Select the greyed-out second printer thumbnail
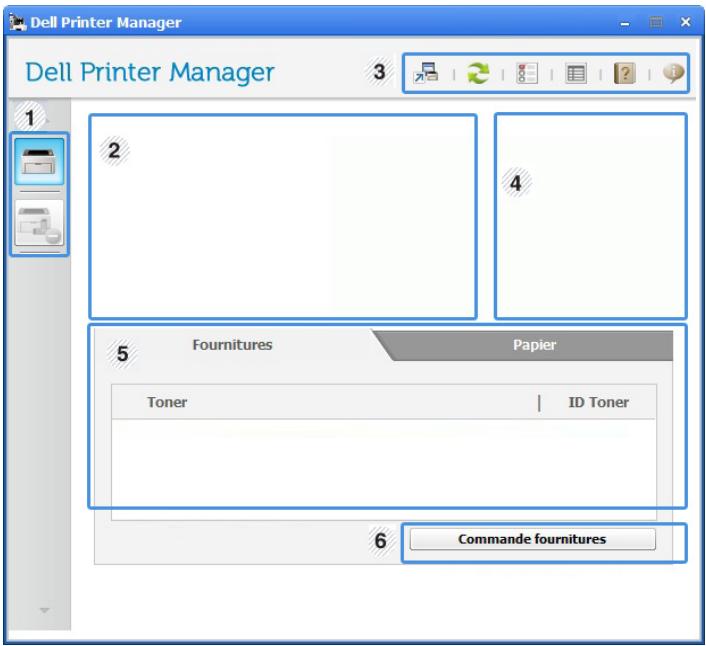This screenshot has width=706, height=646. 39,223
